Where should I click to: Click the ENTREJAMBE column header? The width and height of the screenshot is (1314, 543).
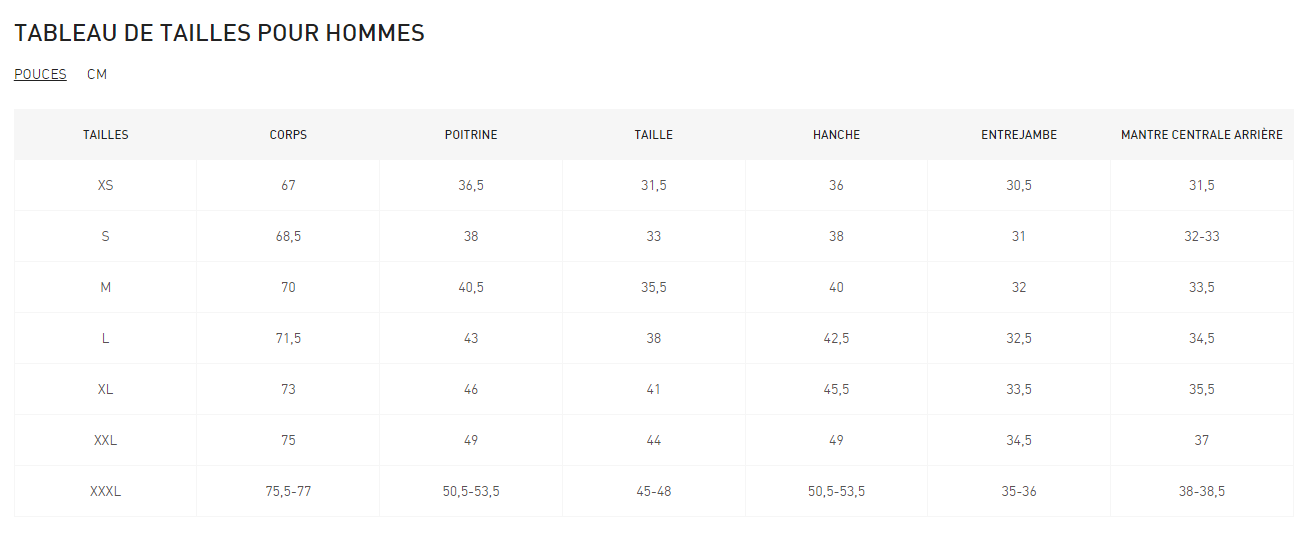1019,135
